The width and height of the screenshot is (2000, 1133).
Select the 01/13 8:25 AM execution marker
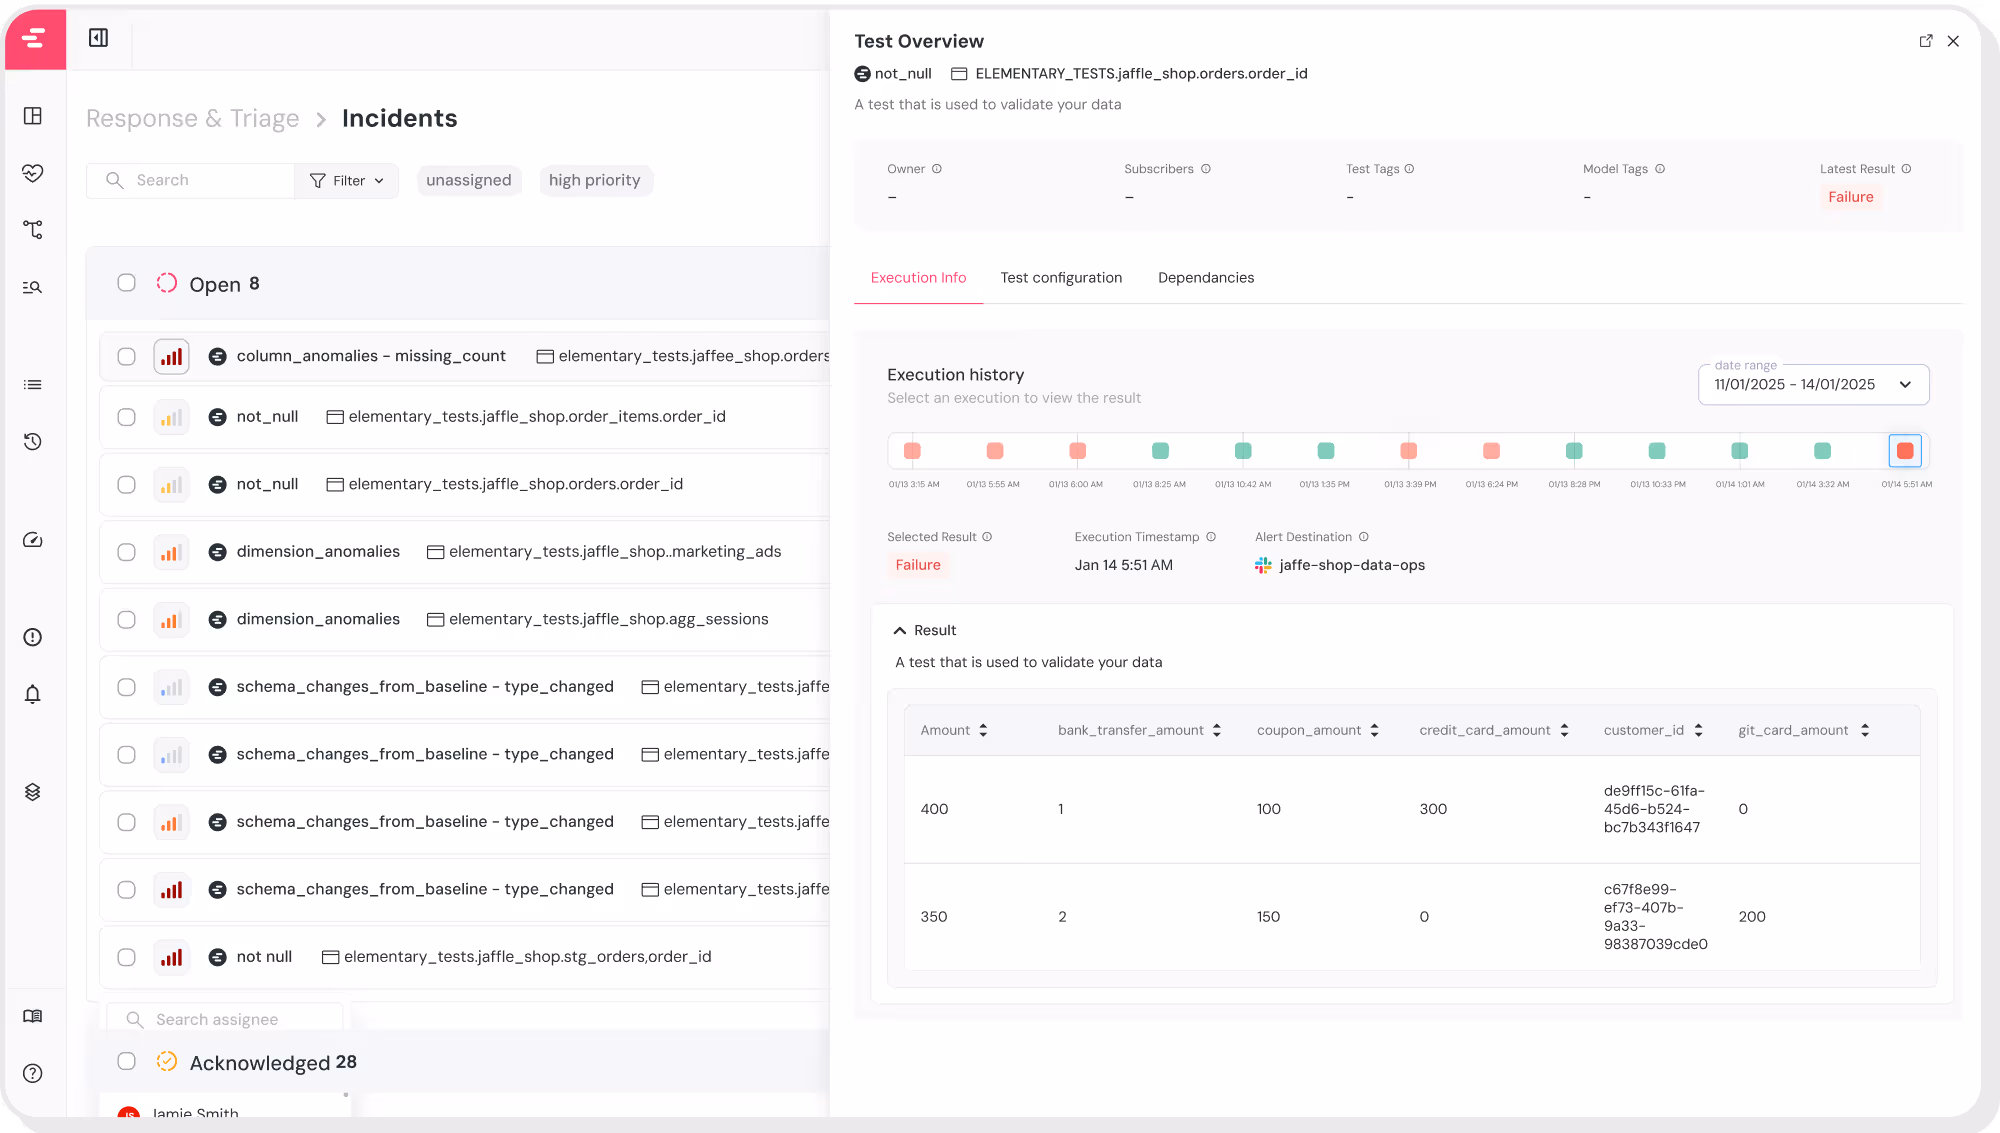[1160, 451]
